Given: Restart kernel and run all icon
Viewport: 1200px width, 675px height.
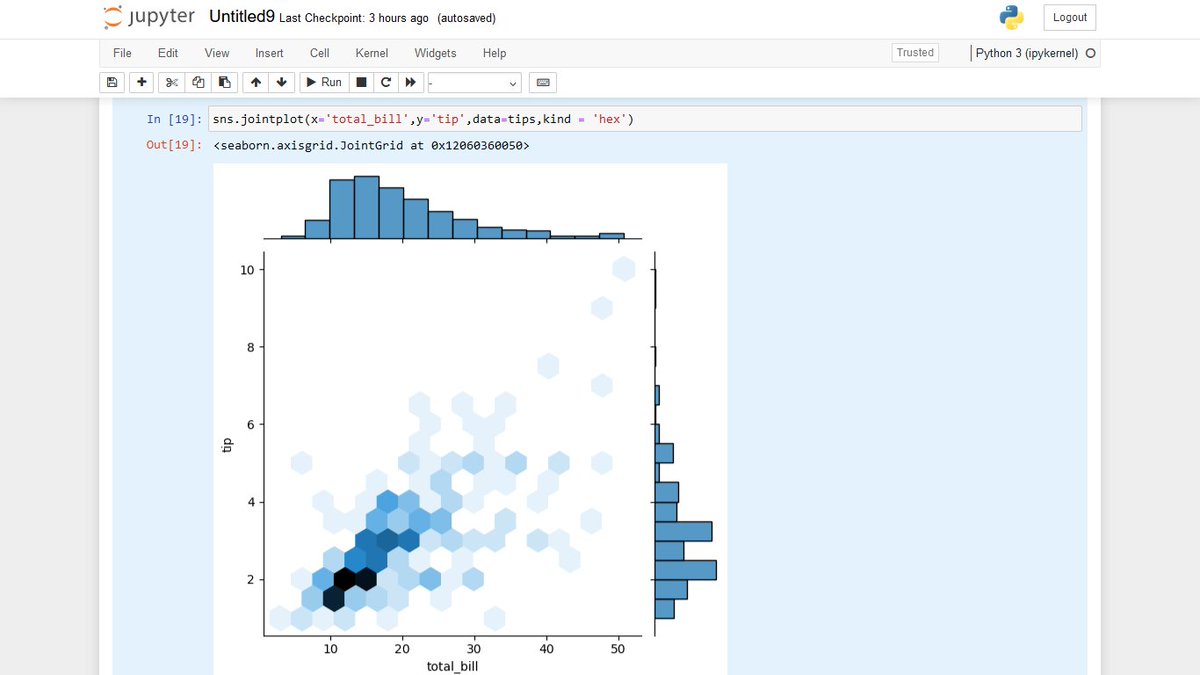Looking at the screenshot, I should [410, 82].
